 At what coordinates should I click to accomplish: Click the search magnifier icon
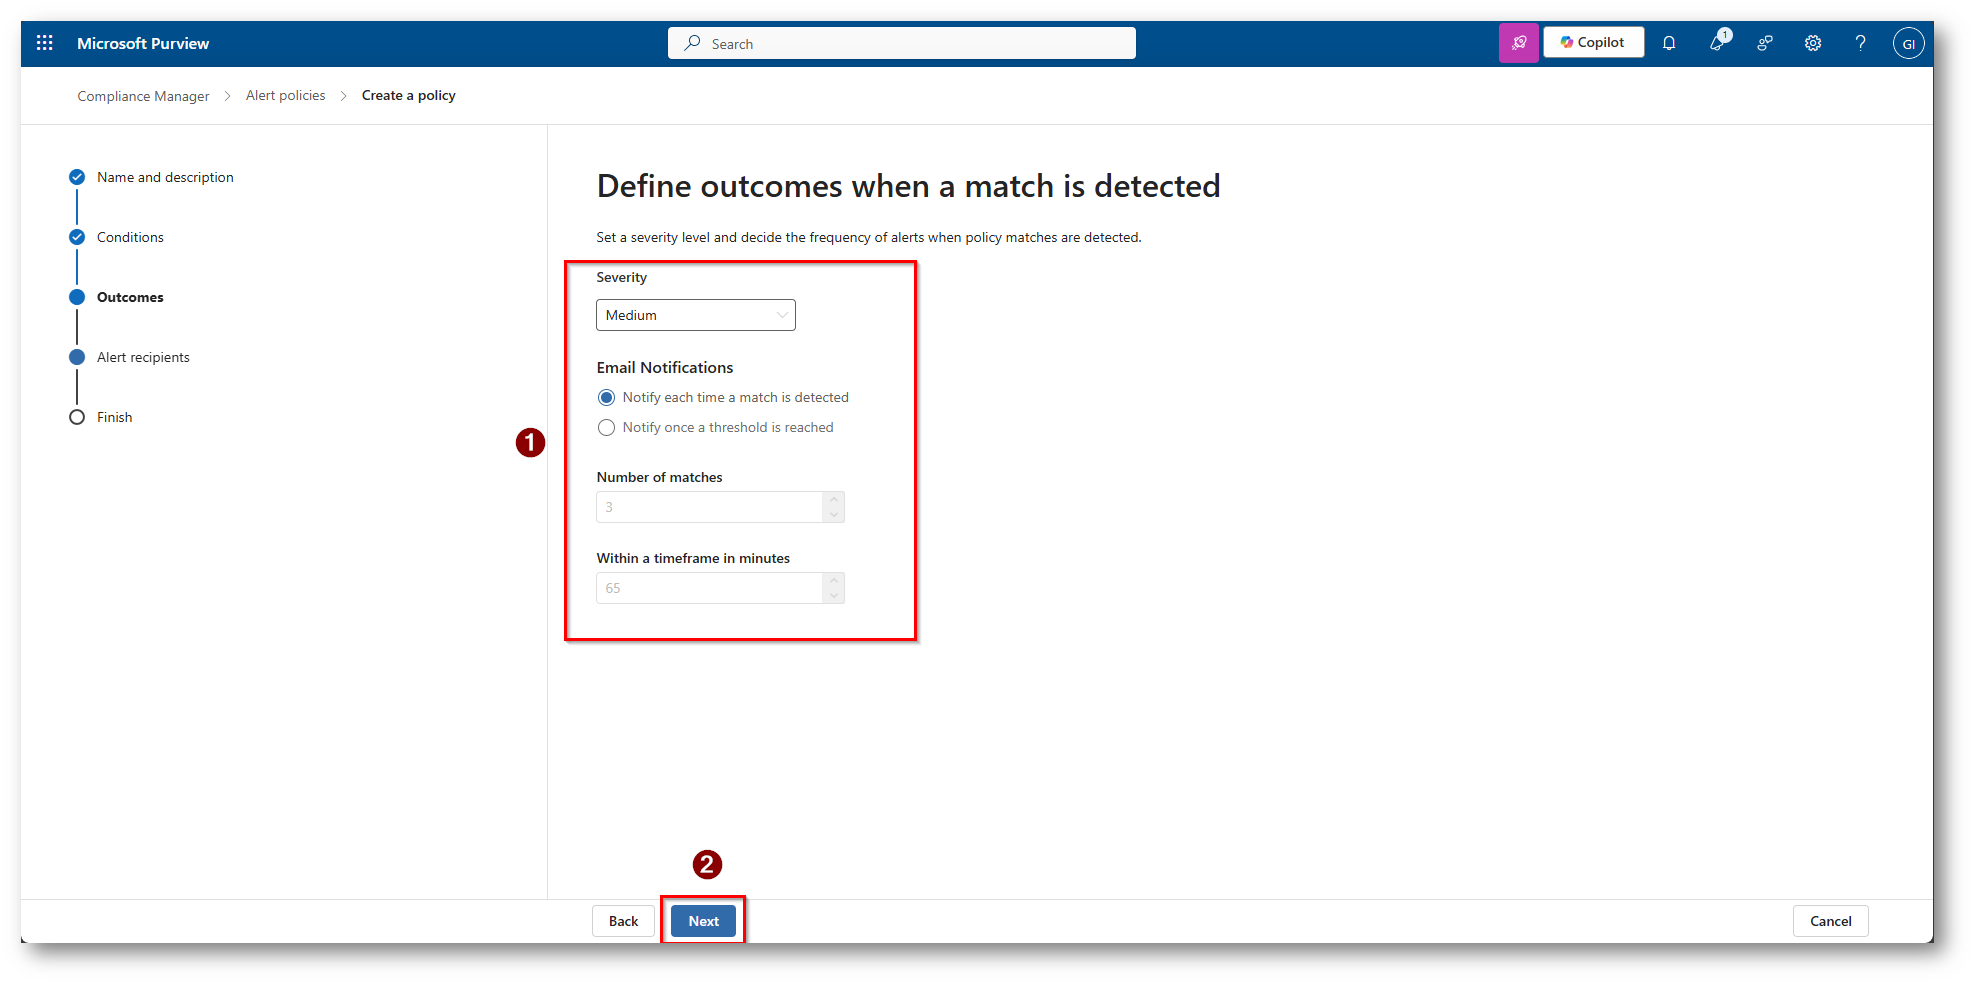(692, 43)
